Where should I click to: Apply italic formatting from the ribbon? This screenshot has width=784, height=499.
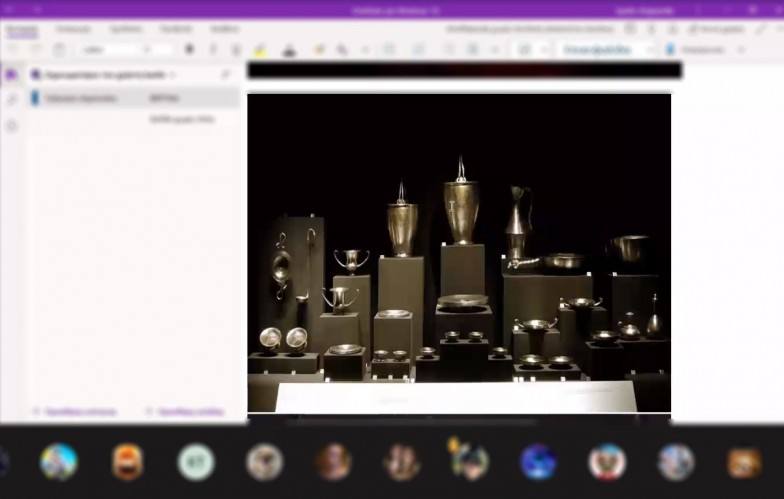click(x=213, y=49)
